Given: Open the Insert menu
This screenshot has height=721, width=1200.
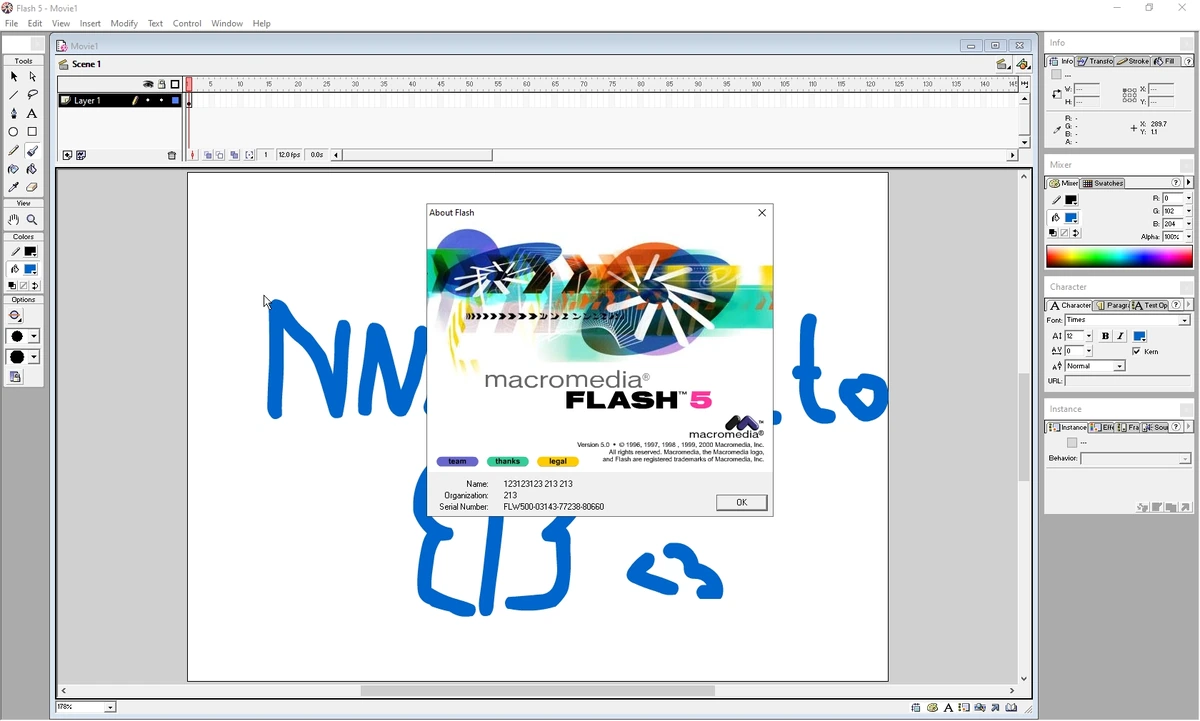Looking at the screenshot, I should [90, 23].
